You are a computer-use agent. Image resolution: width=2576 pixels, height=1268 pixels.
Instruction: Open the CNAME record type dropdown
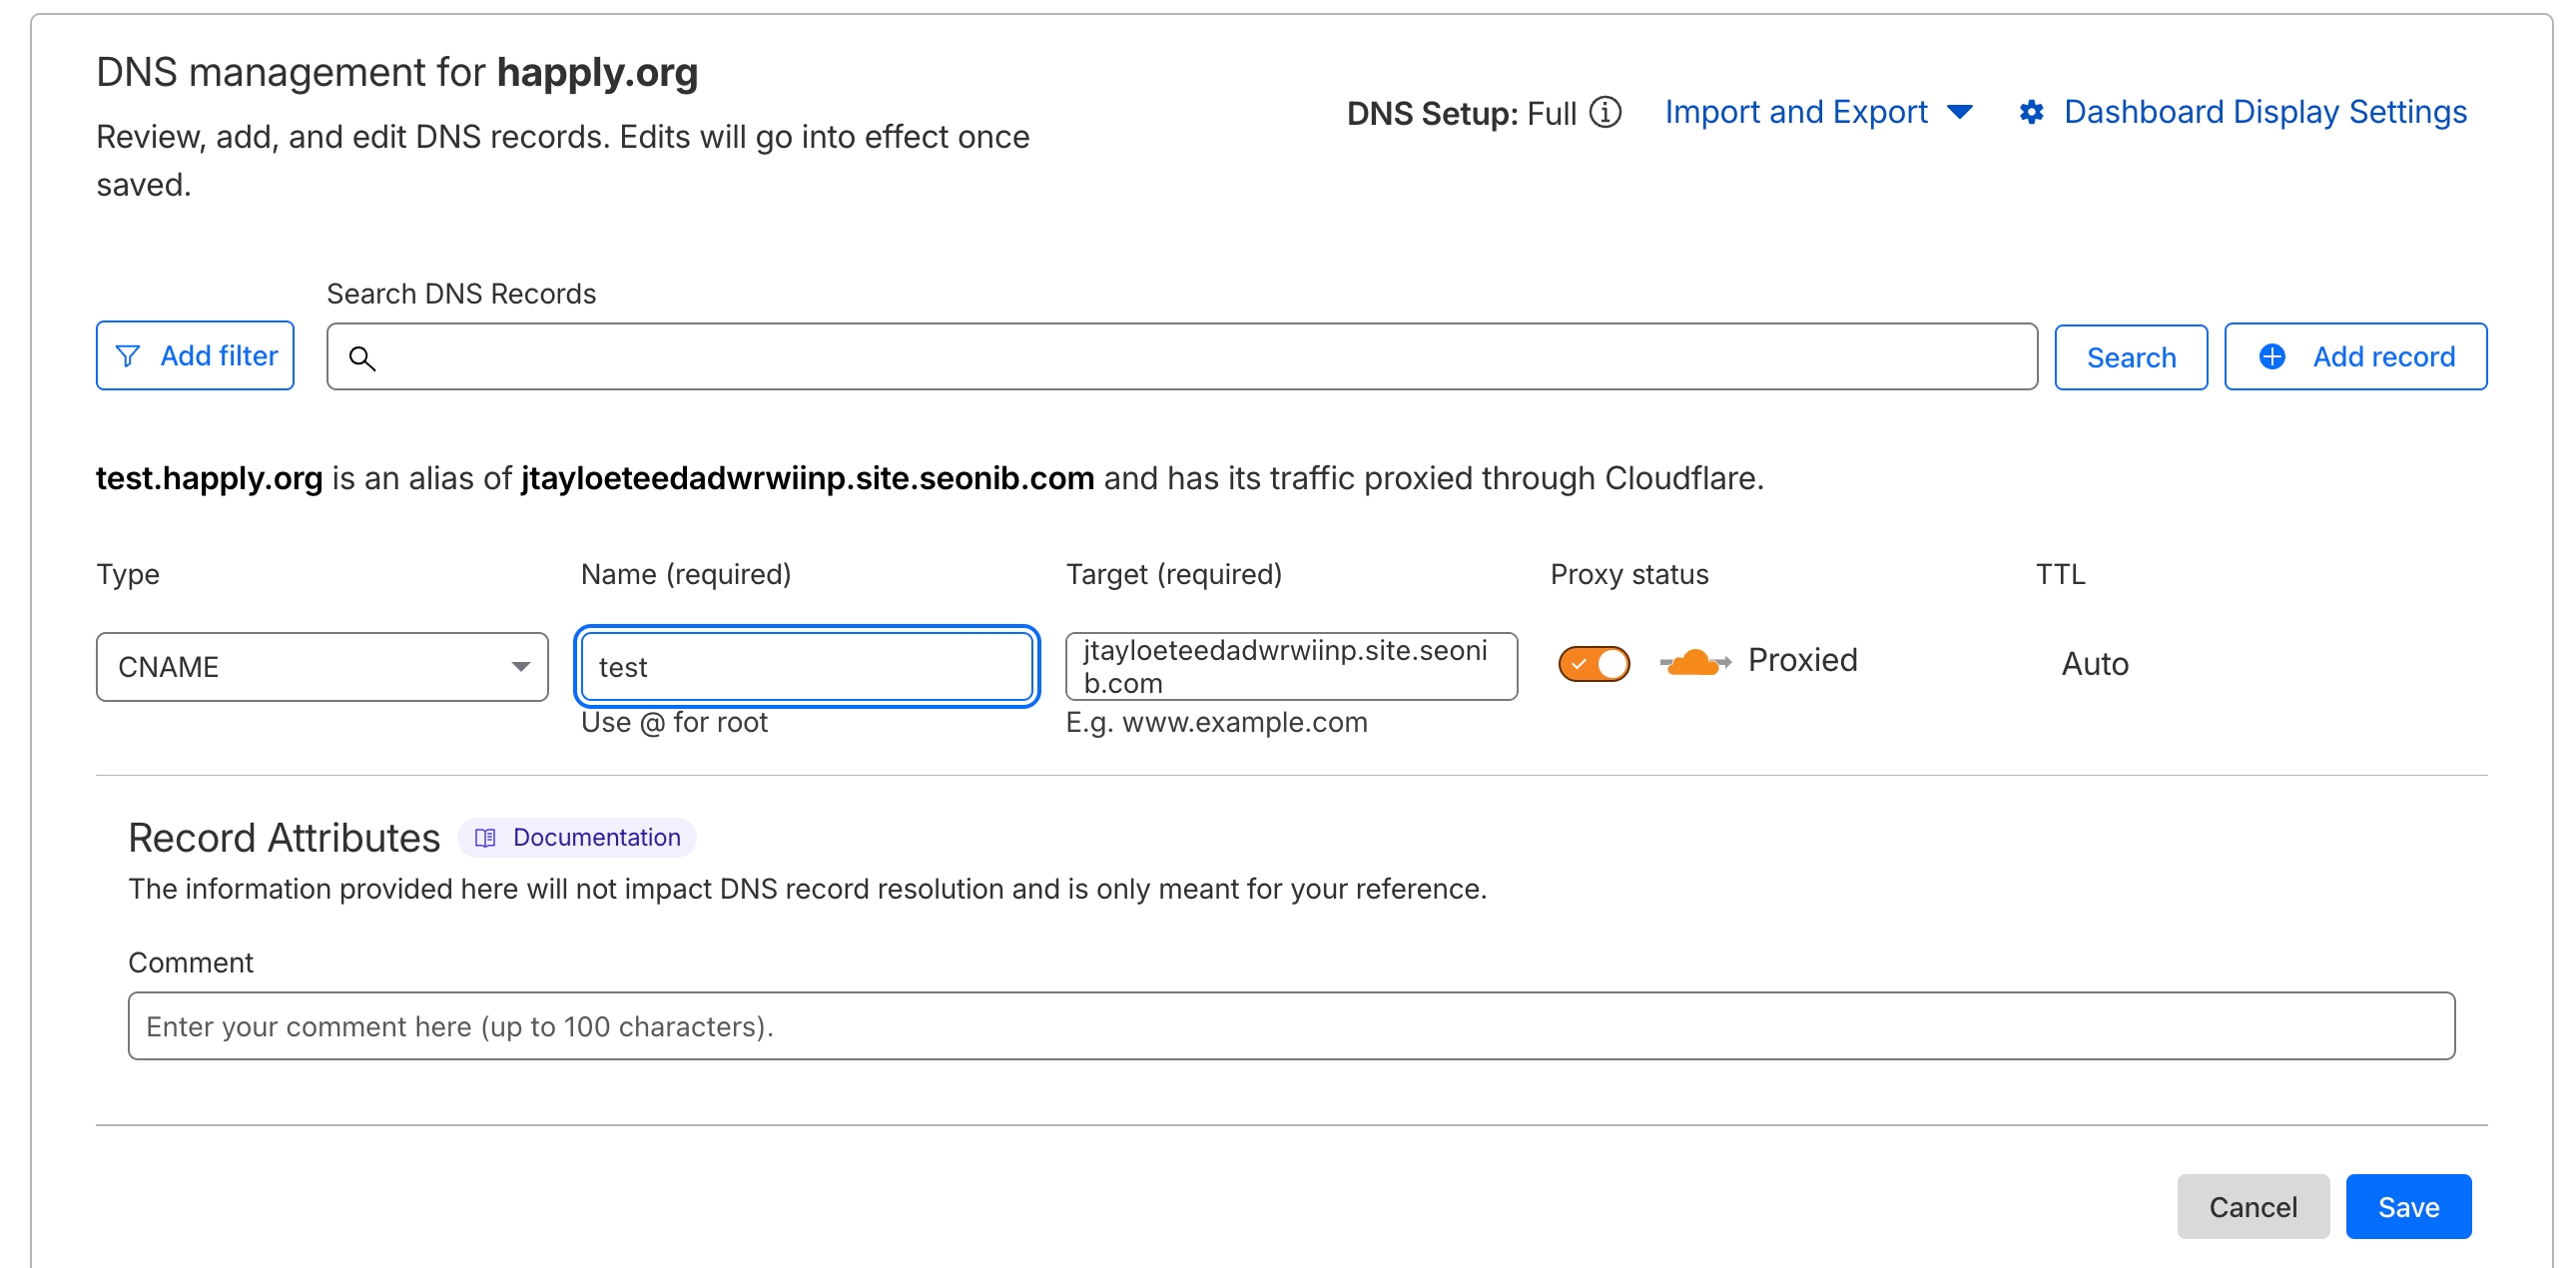(x=322, y=666)
